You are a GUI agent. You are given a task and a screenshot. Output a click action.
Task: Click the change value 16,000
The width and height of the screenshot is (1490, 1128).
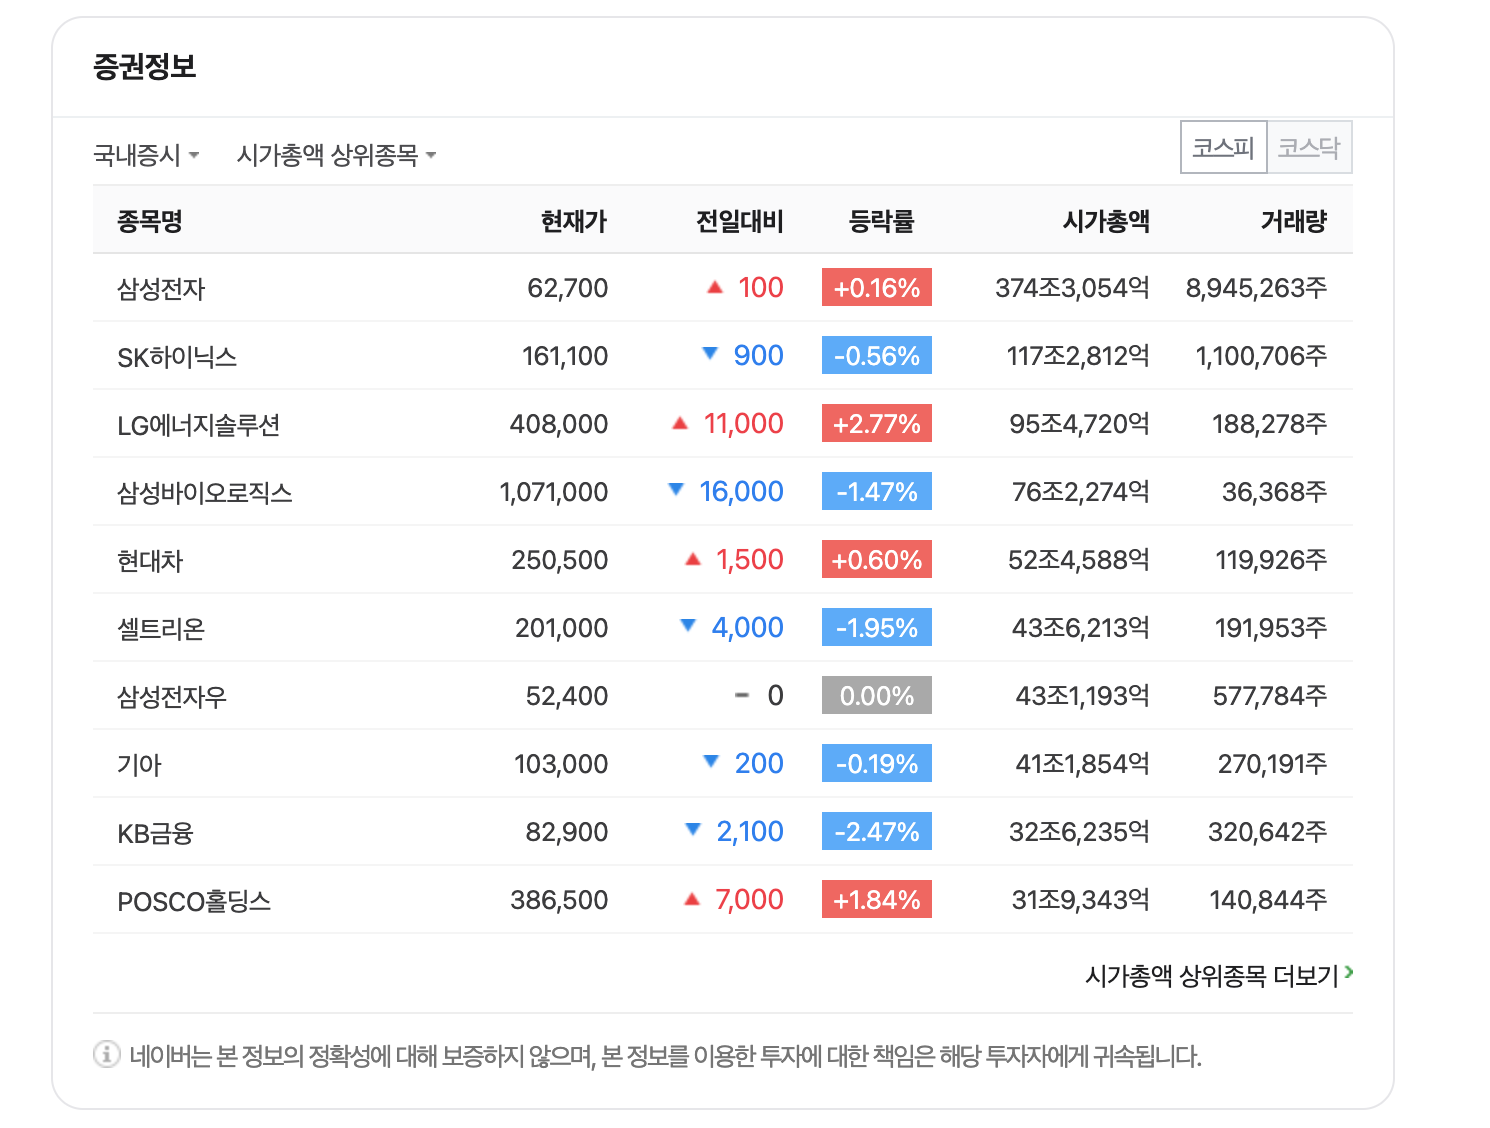[x=741, y=492]
